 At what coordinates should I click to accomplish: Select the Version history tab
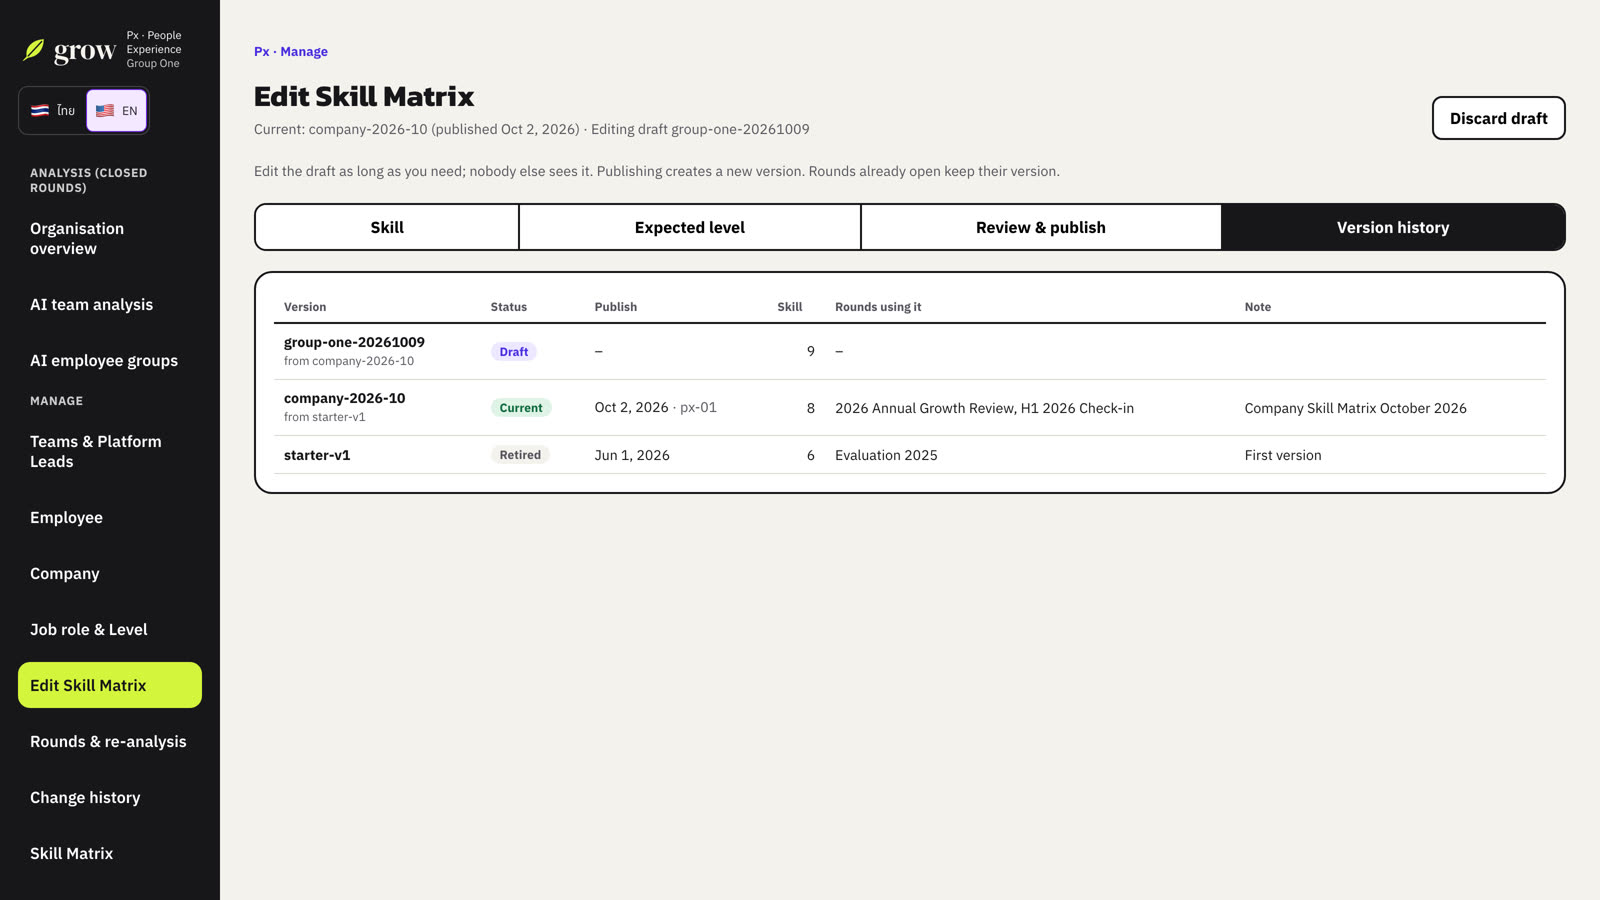click(x=1393, y=227)
